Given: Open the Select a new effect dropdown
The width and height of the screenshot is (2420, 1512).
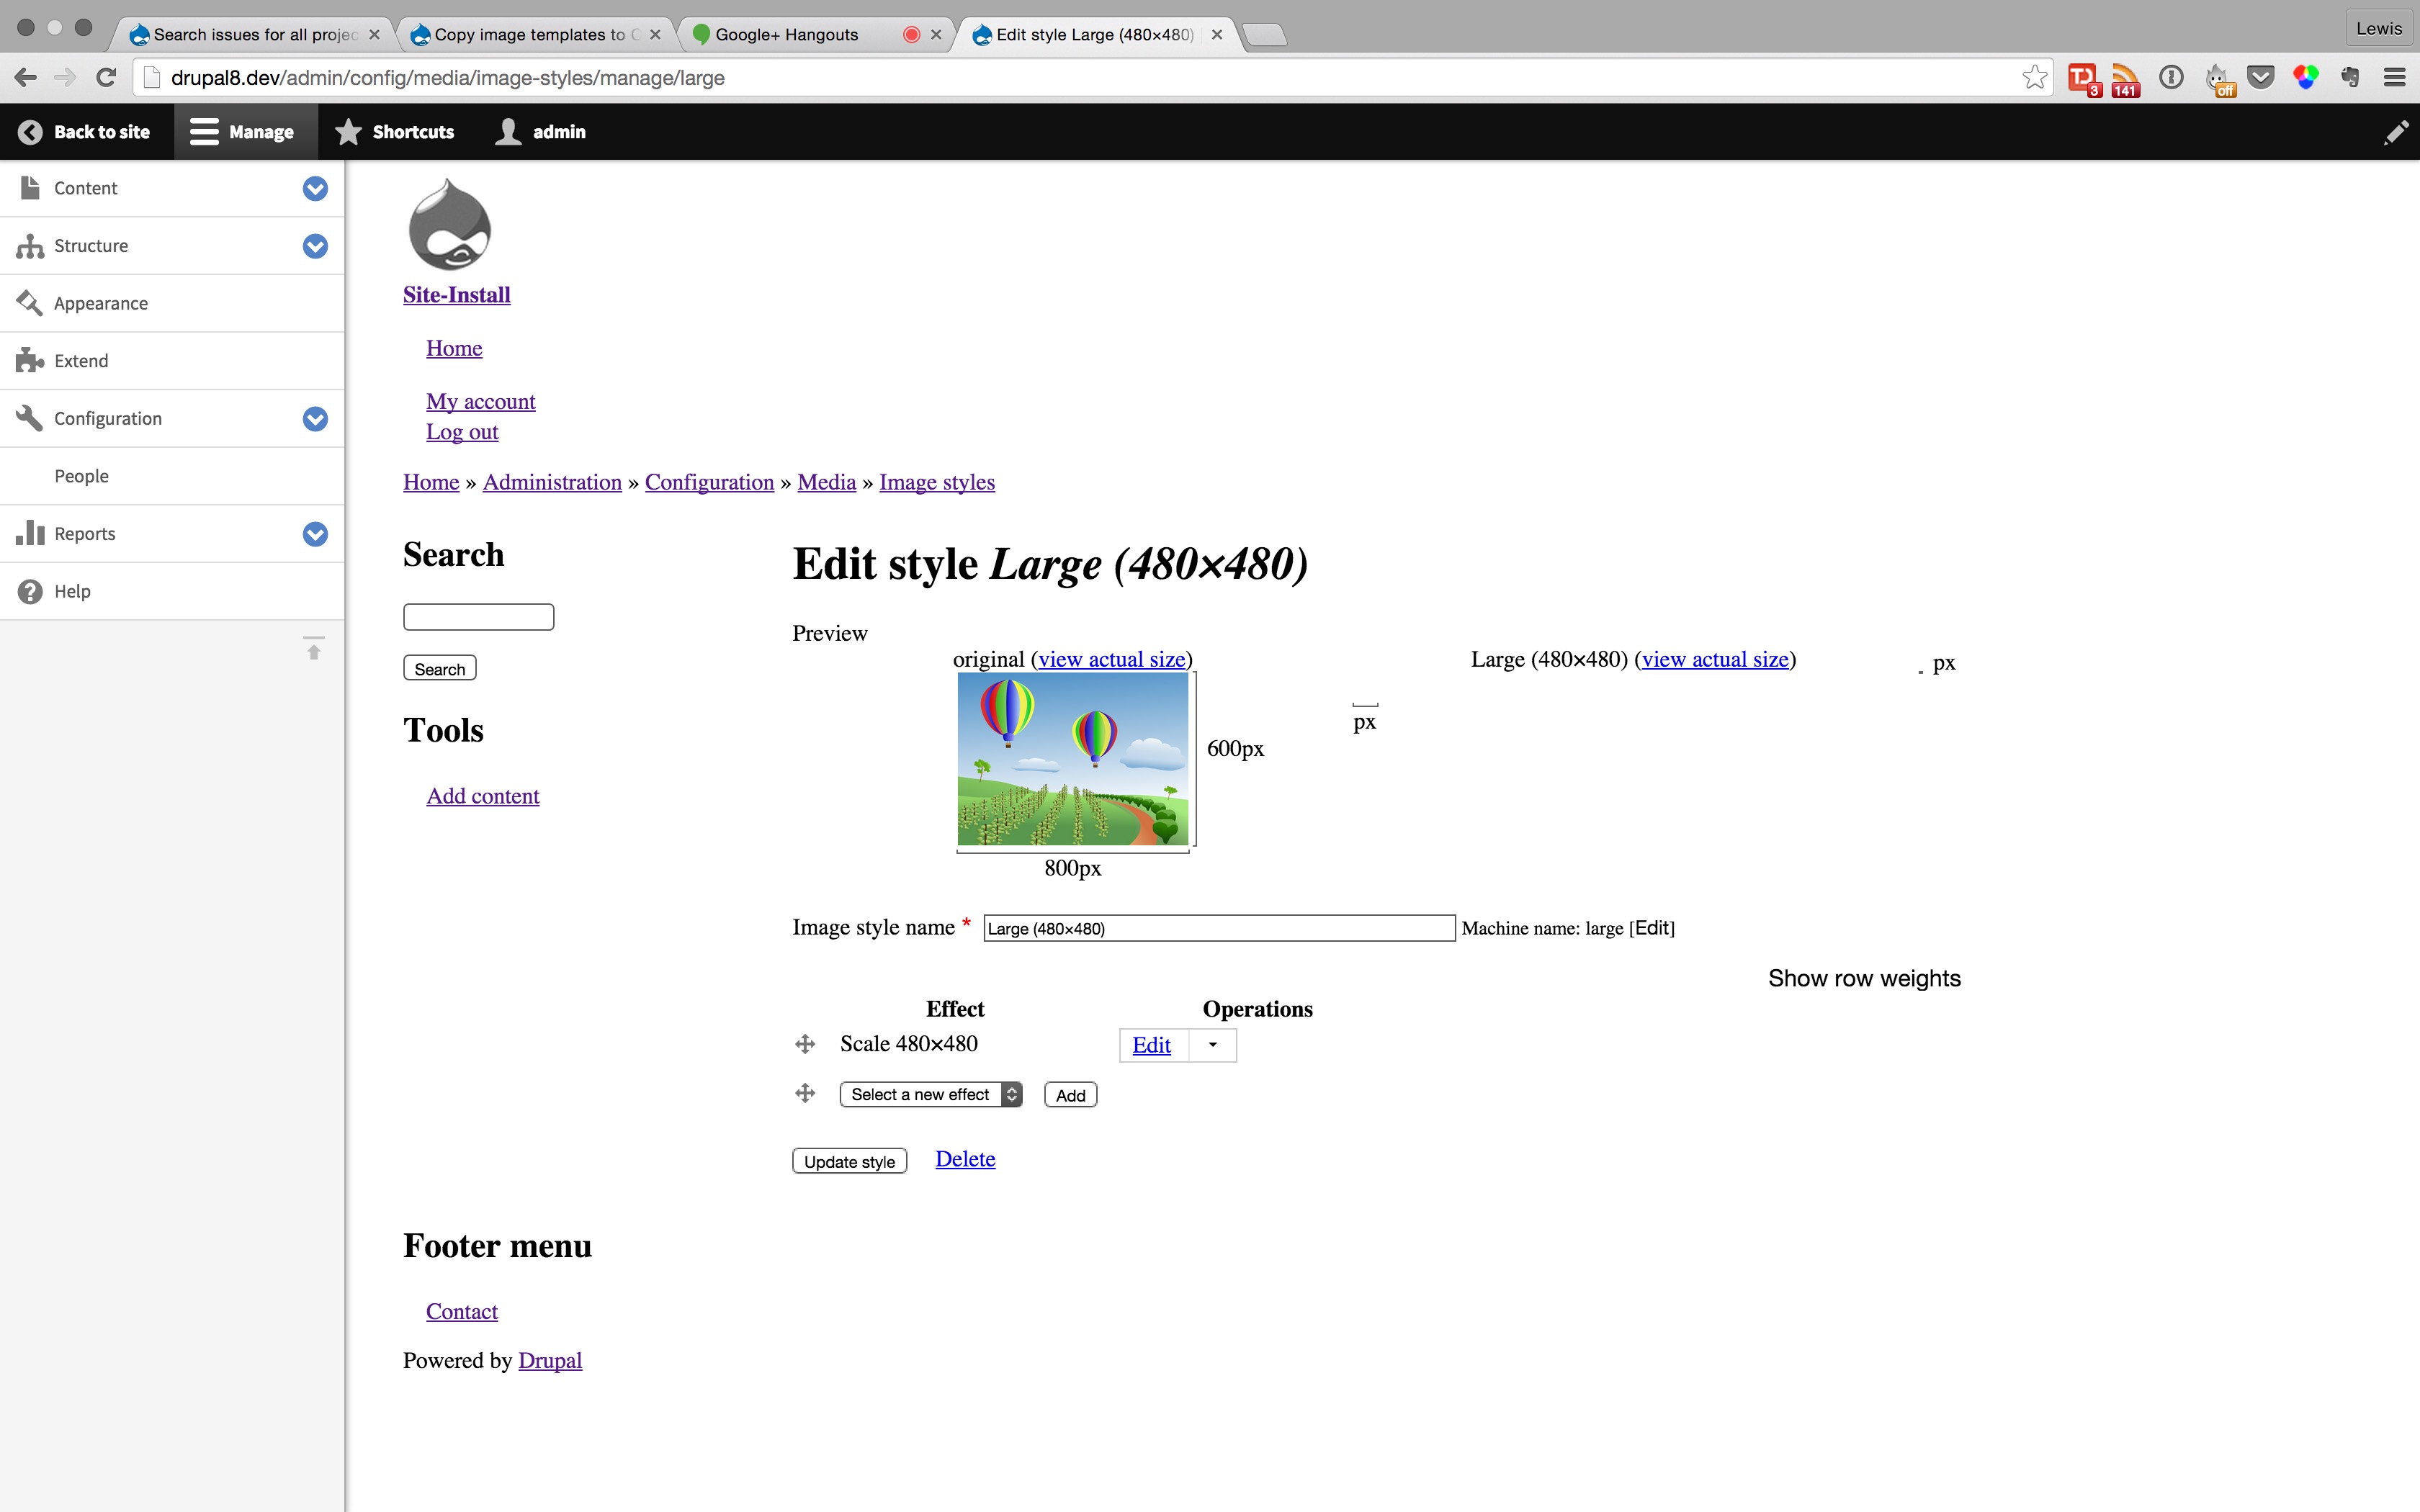Looking at the screenshot, I should coord(931,1094).
